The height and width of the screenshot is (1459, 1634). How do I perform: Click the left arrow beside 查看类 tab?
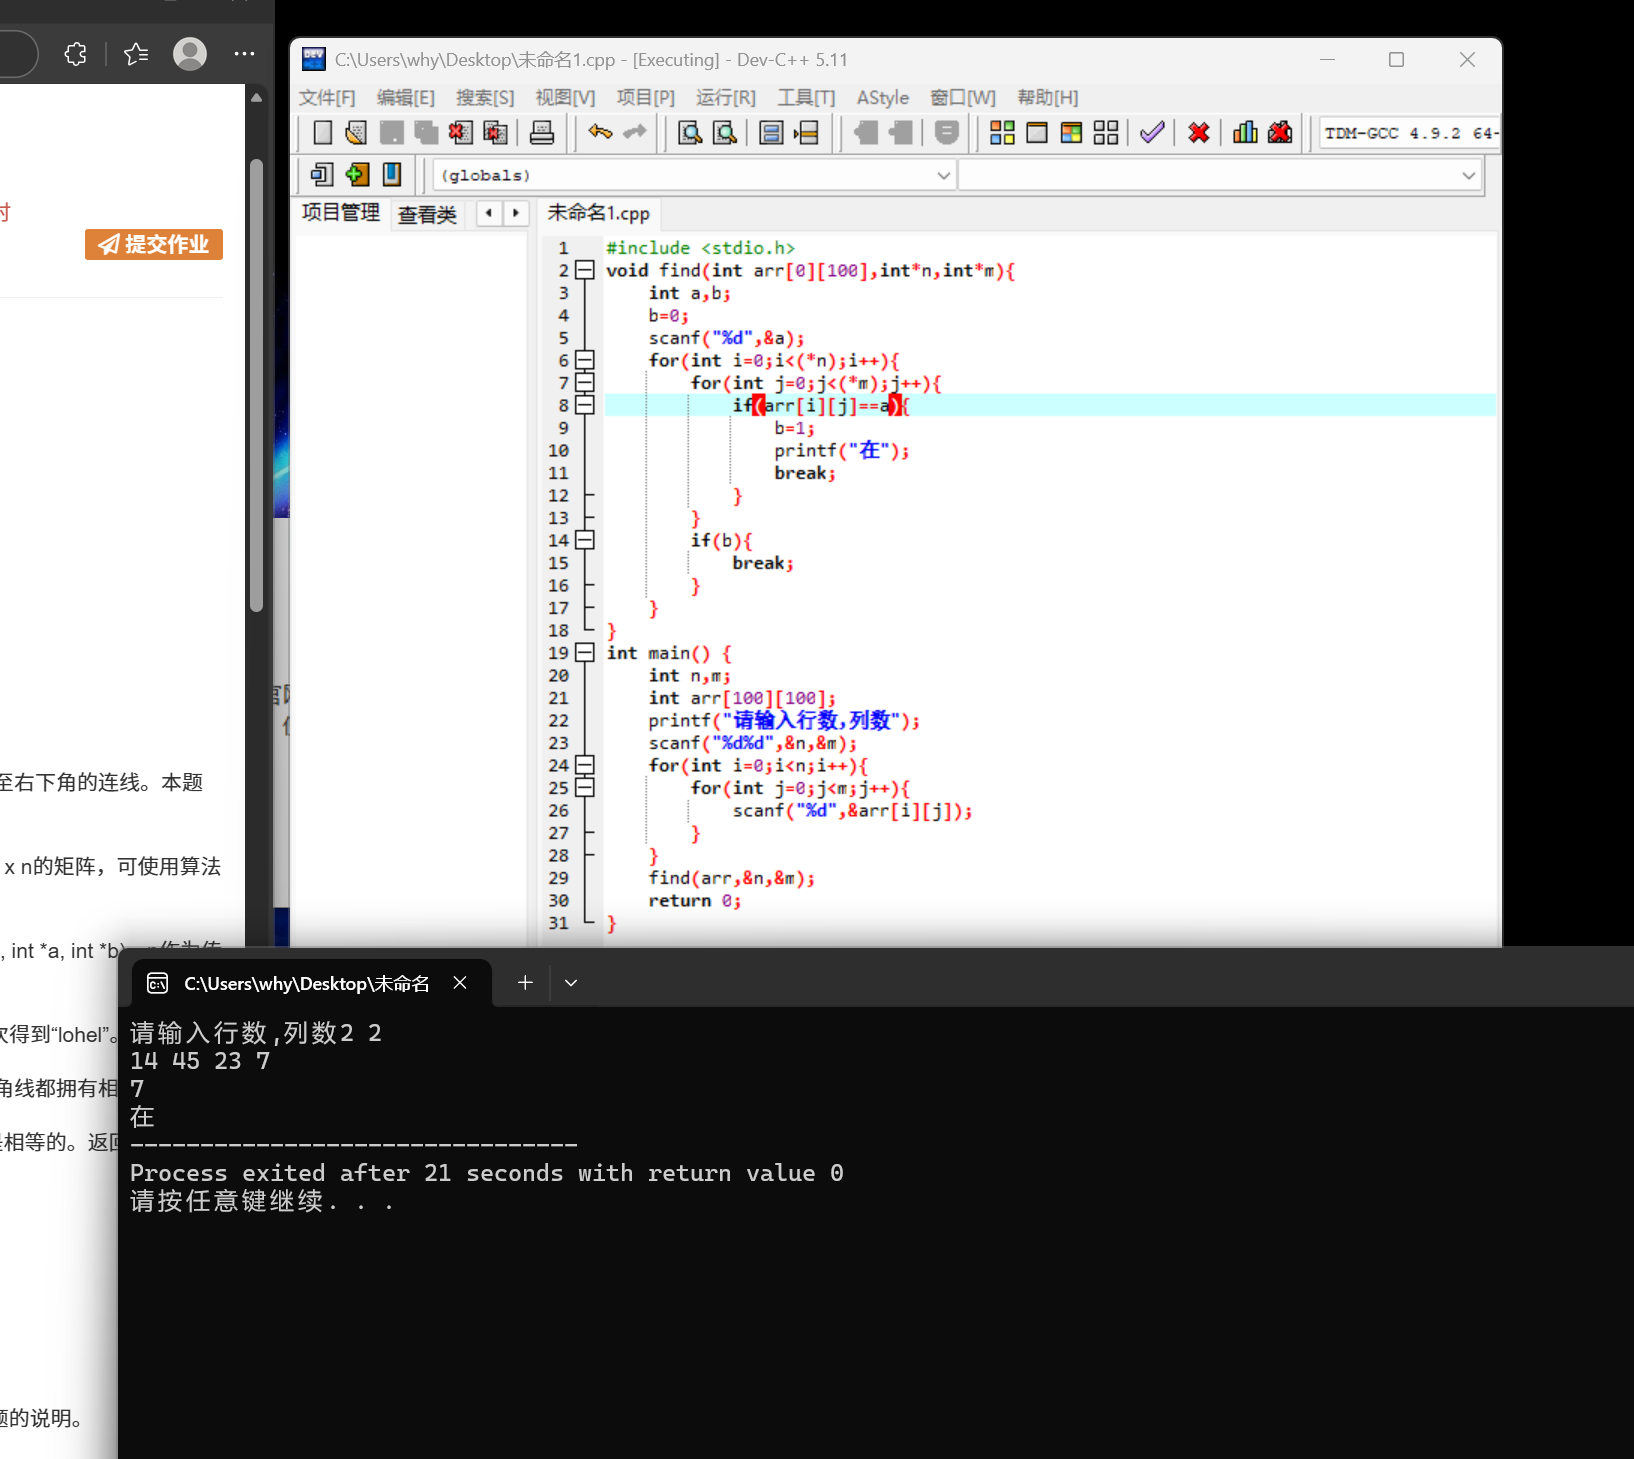point(489,213)
